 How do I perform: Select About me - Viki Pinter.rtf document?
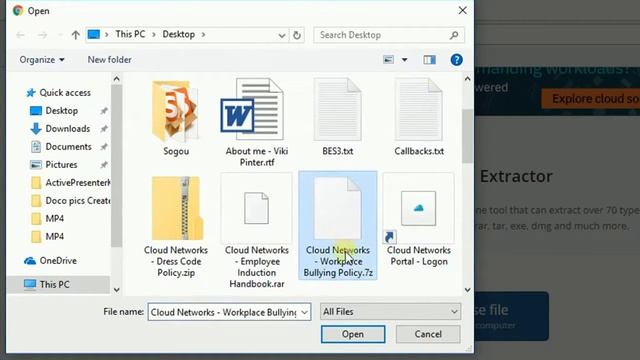click(x=256, y=122)
